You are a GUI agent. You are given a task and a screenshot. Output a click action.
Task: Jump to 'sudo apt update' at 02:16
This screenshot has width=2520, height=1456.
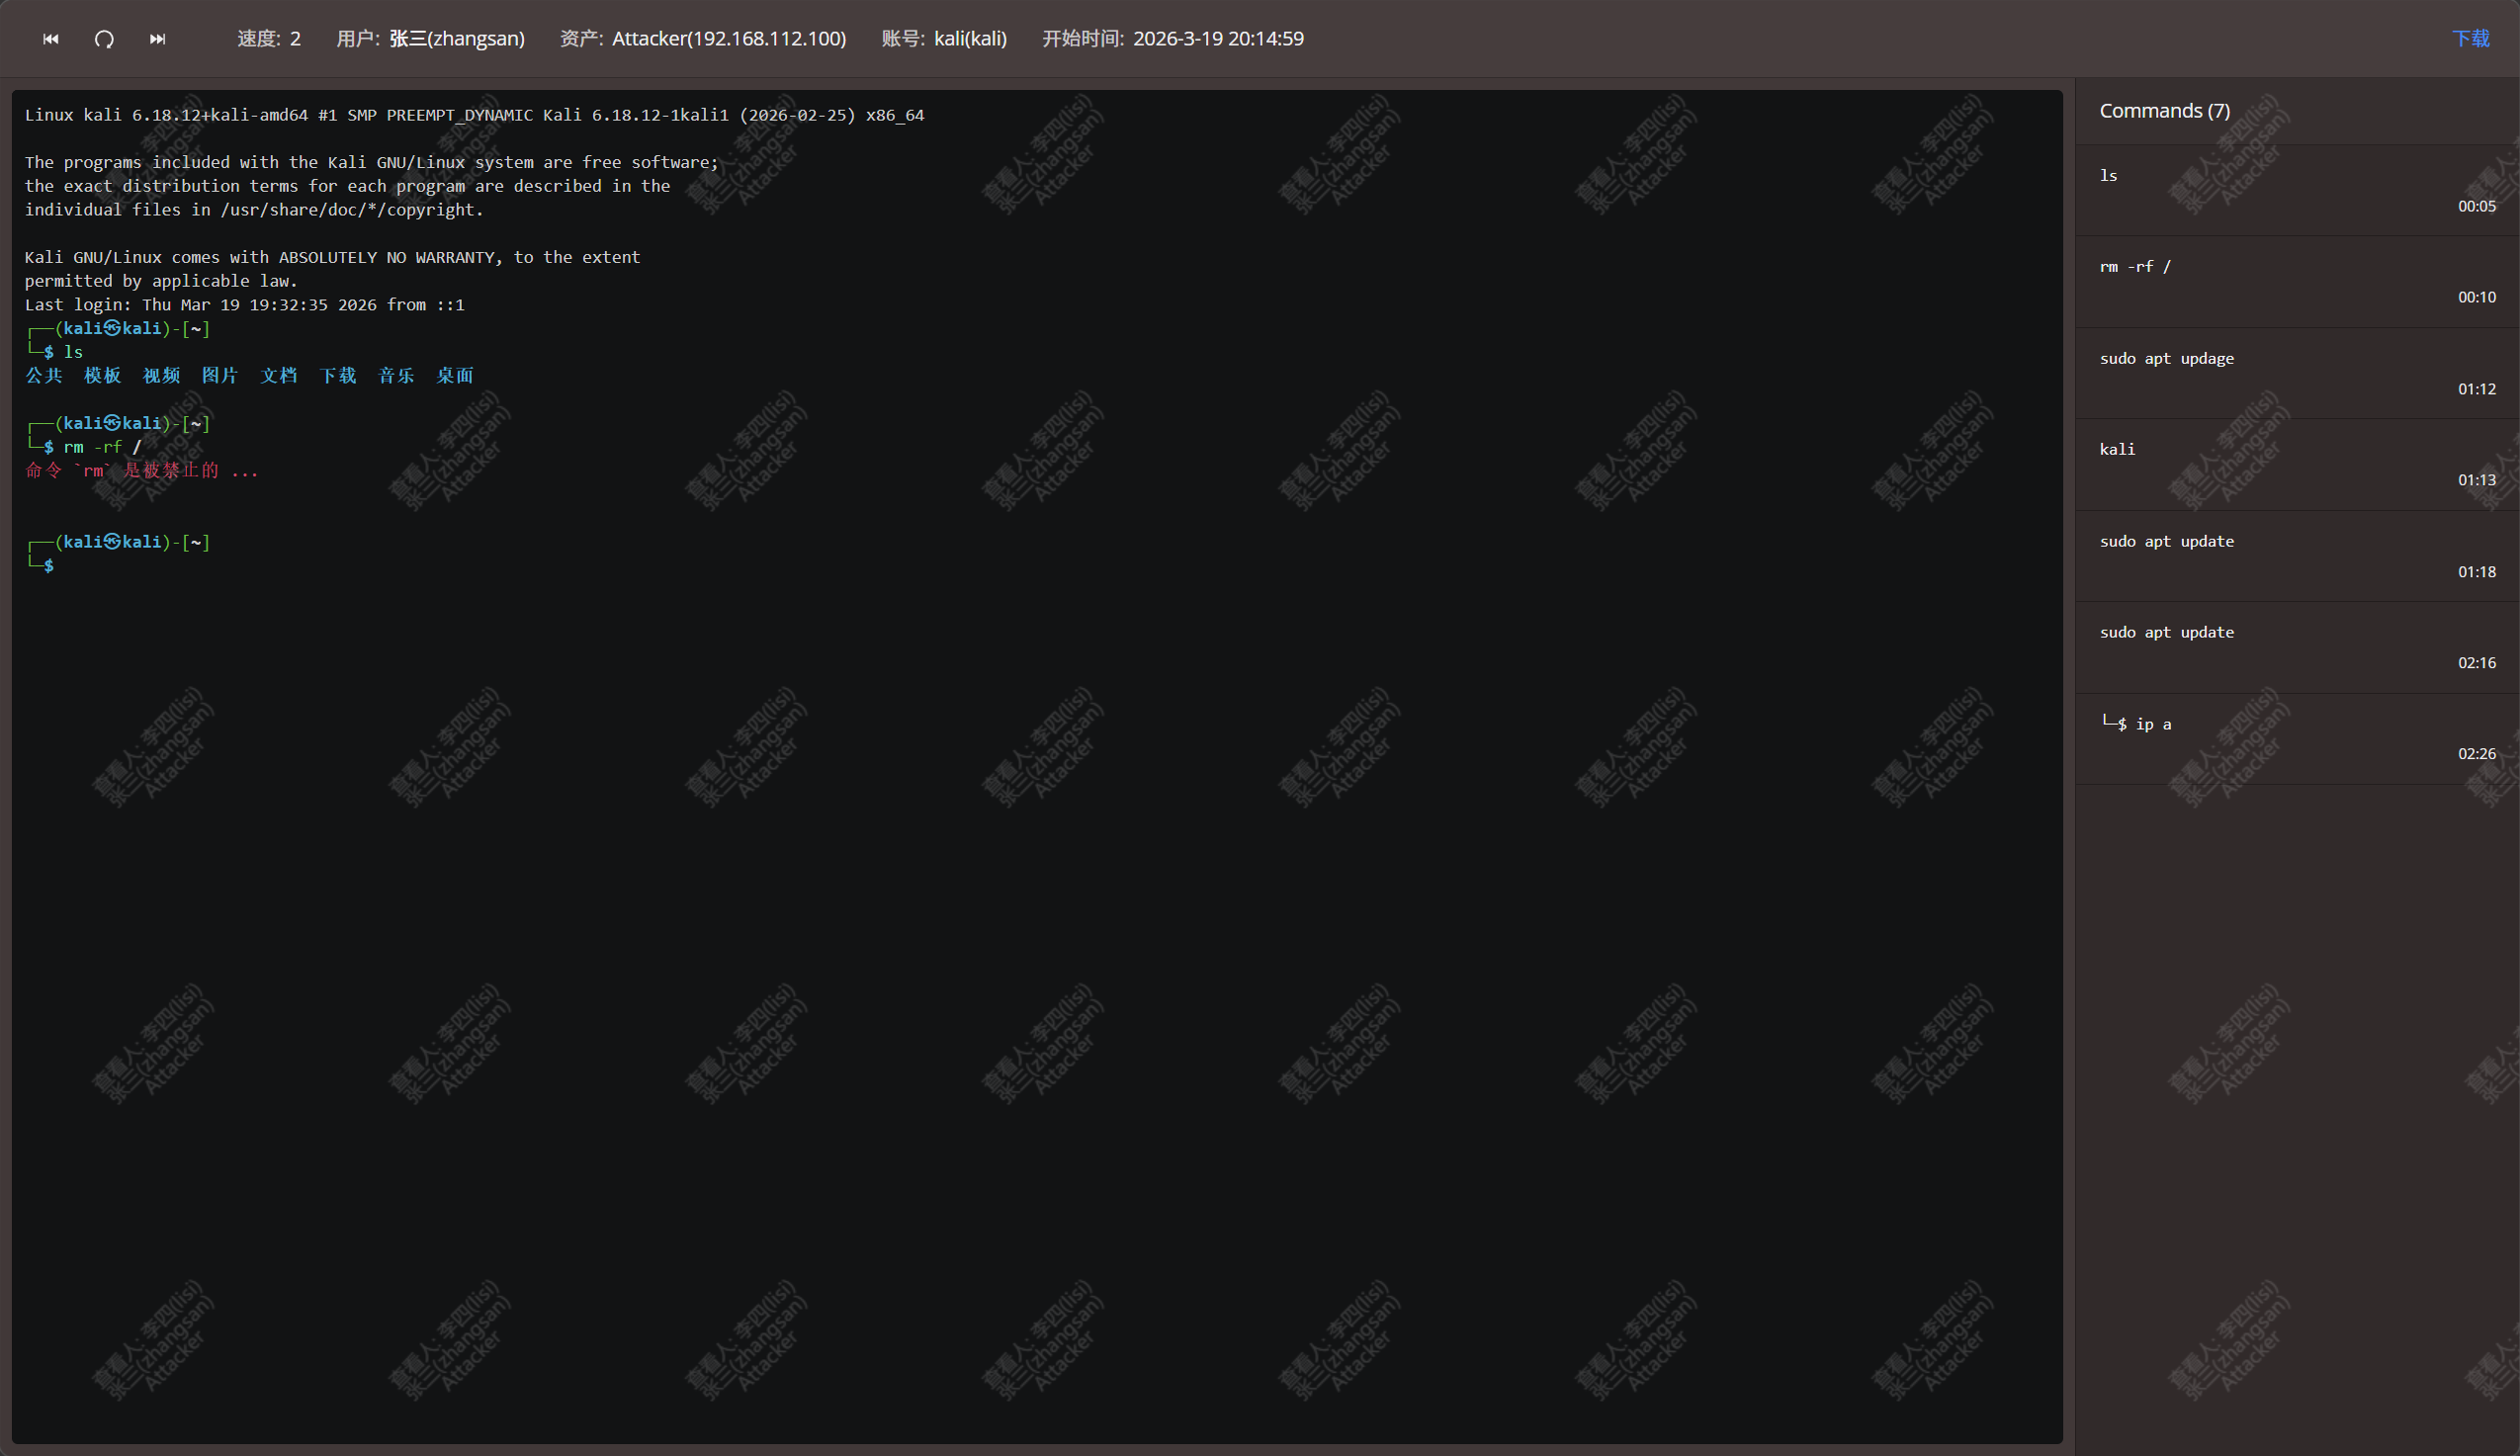coord(2296,647)
